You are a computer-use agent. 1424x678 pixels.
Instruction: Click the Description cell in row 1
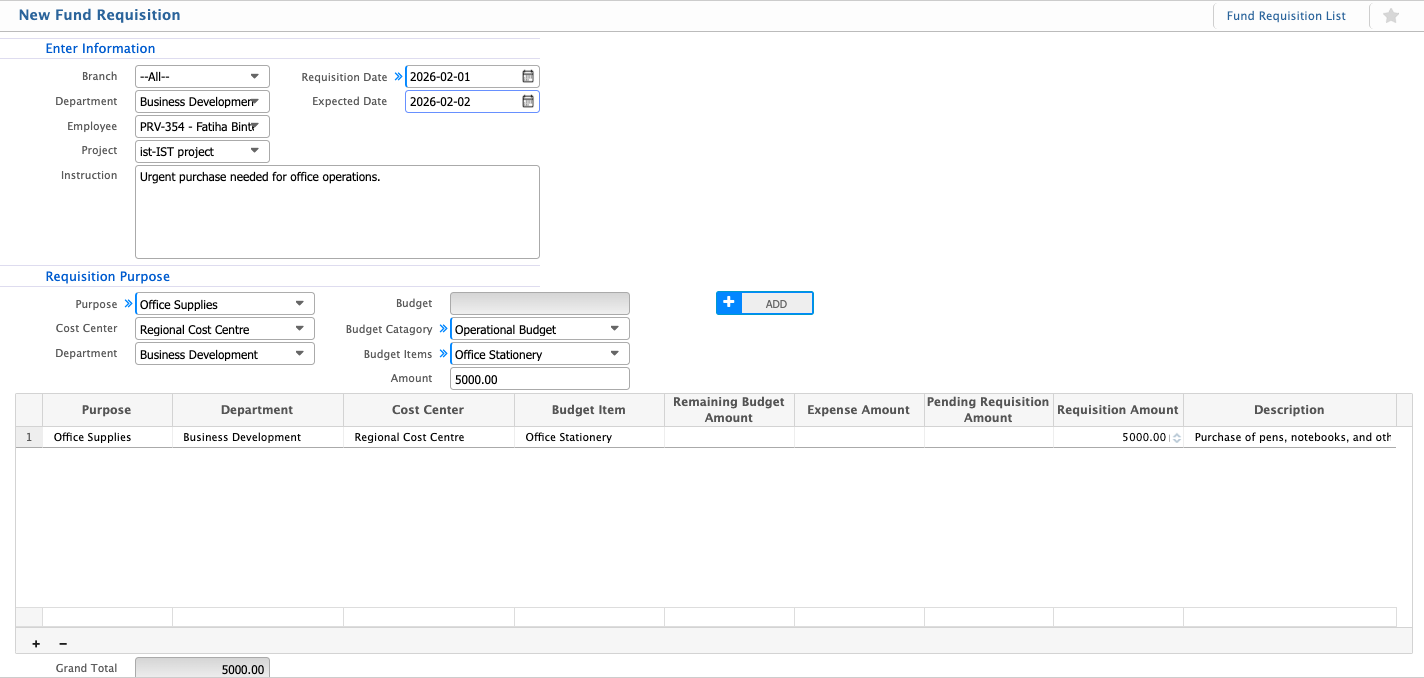pyautogui.click(x=1290, y=437)
